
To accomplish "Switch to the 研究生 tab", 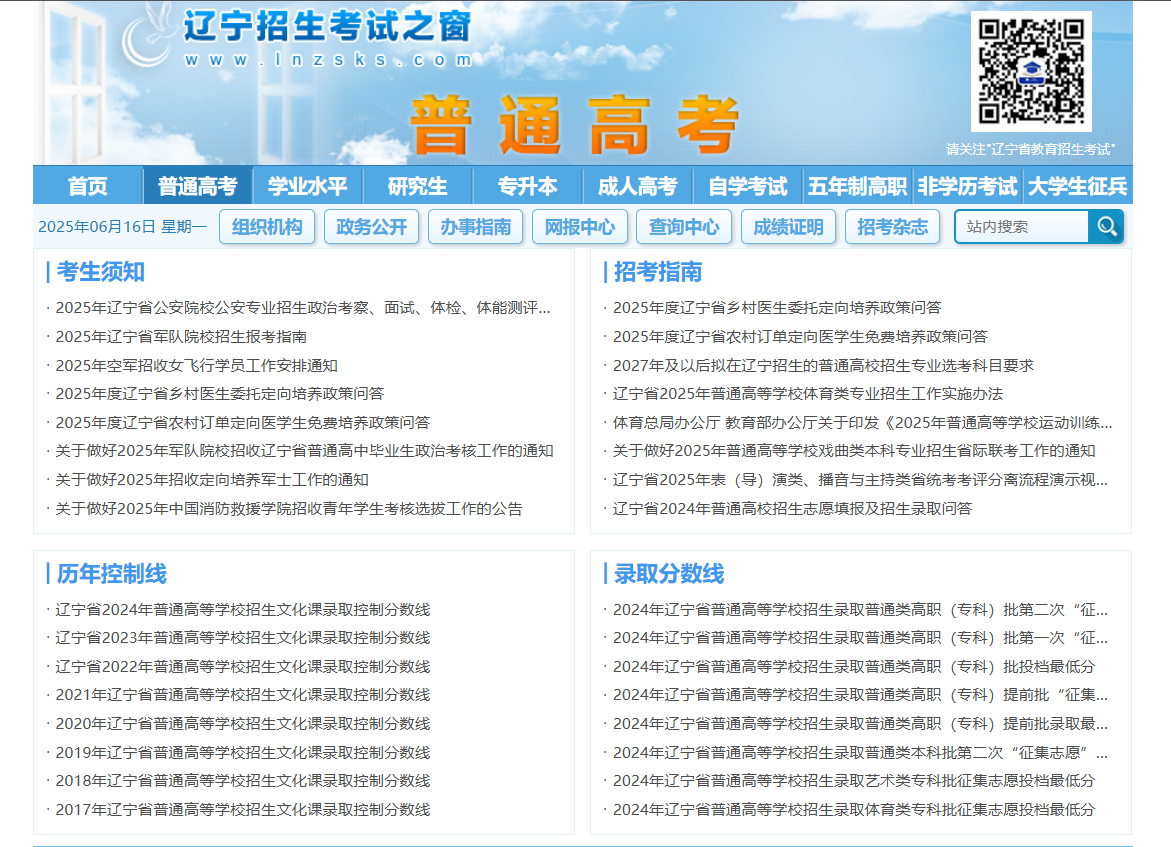I will [x=417, y=186].
